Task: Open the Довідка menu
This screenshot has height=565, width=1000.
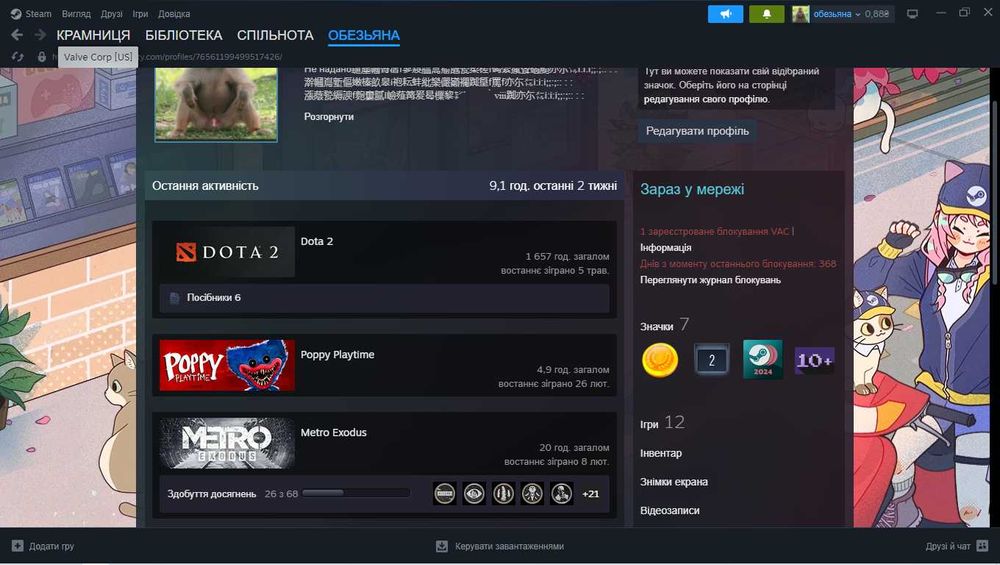Action: [x=174, y=13]
